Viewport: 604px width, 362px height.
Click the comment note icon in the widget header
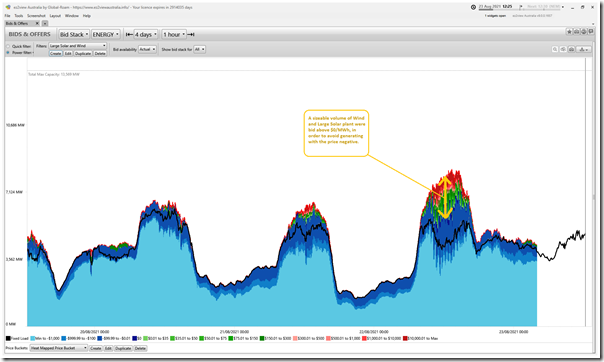tap(591, 32)
